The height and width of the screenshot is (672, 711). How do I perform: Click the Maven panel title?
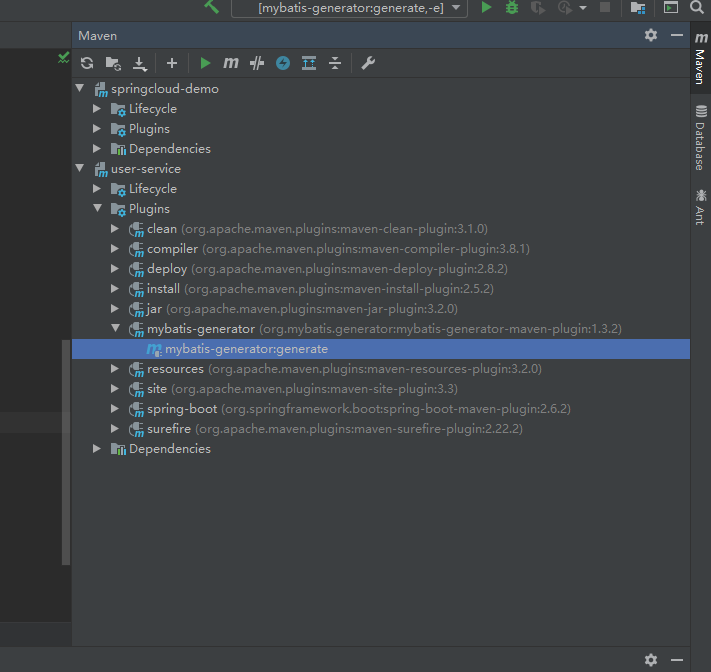(x=97, y=36)
